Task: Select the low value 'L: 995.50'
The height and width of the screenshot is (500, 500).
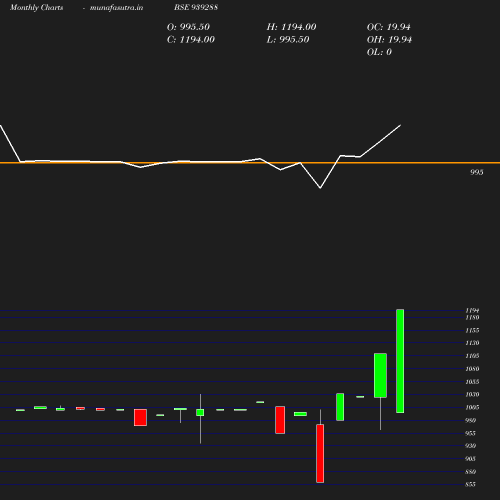Action: tap(288, 40)
